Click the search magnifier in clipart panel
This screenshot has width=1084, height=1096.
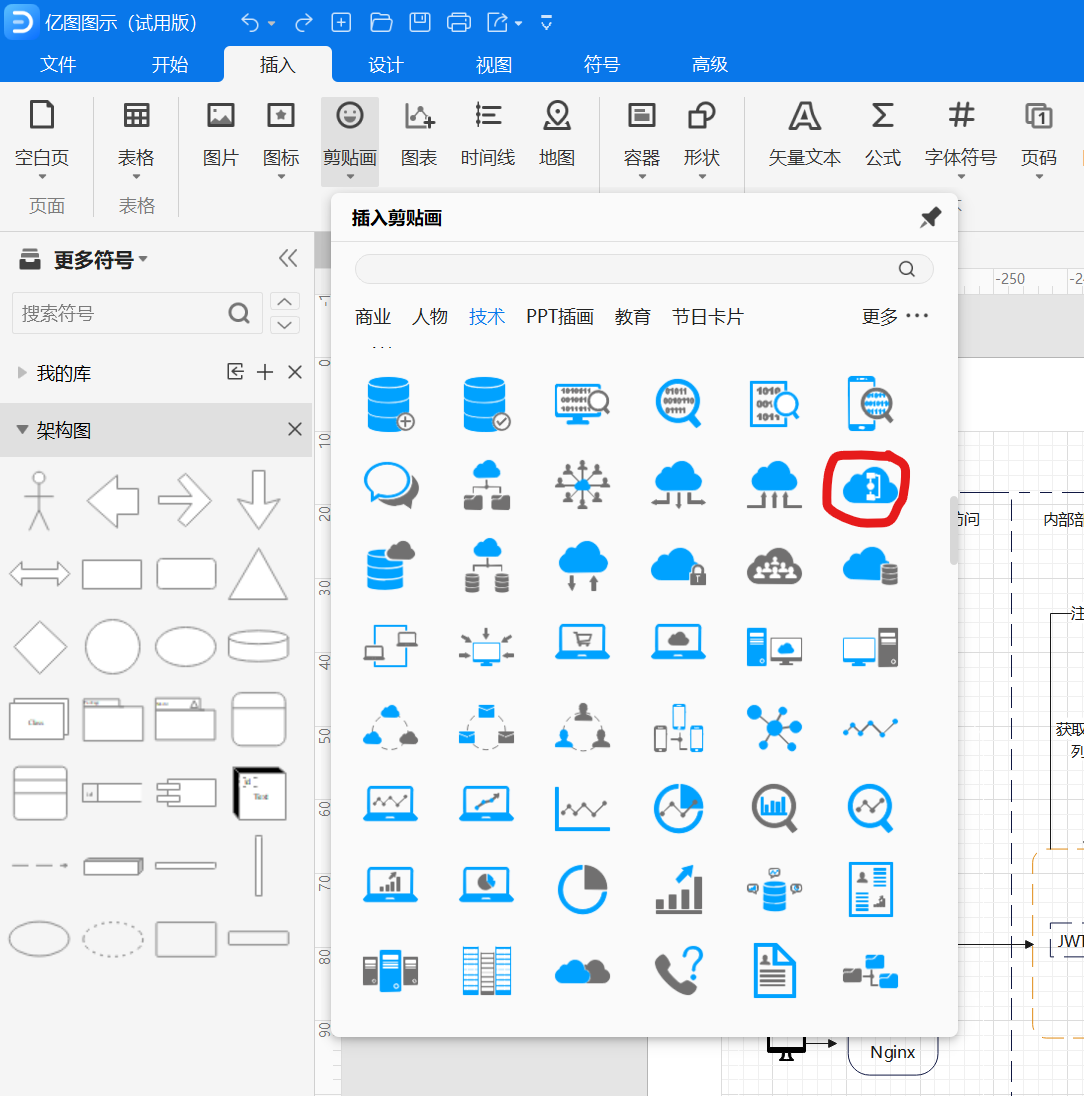tap(906, 269)
